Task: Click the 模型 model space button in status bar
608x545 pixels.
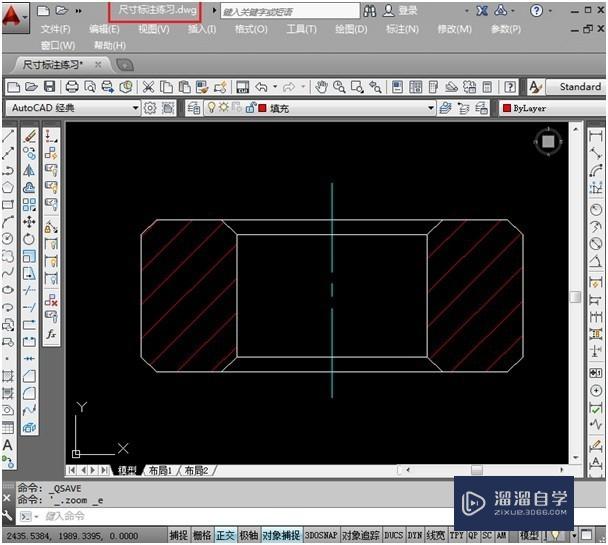Action: coord(530,535)
